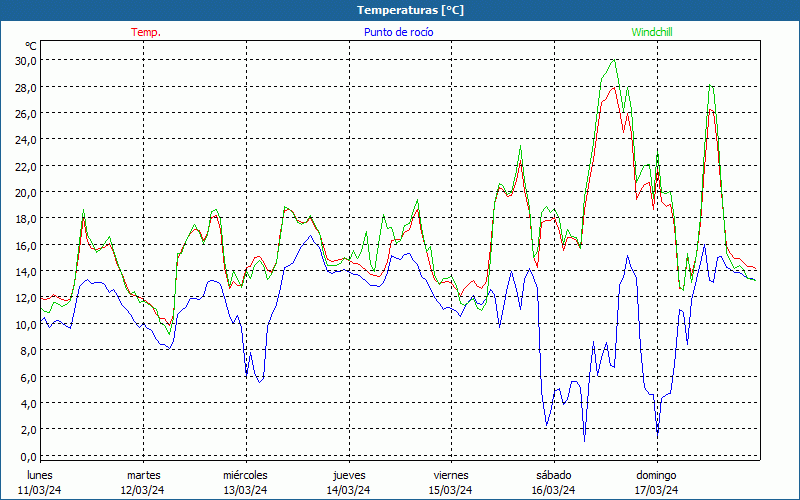This screenshot has width=800, height=500.
Task: Click the 22,0 y-axis value
Action: coord(26,166)
